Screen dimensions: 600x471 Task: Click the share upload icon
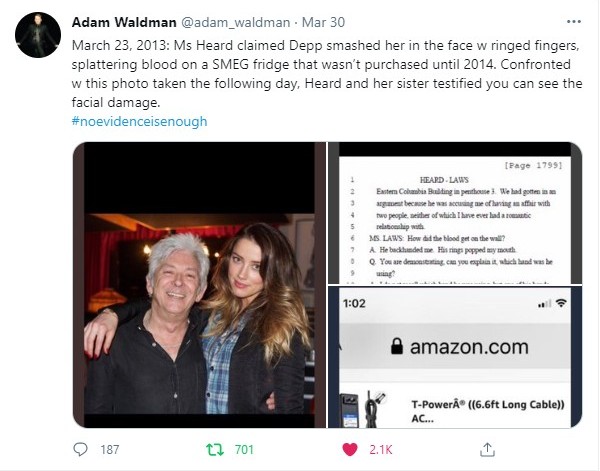pyautogui.click(x=487, y=449)
